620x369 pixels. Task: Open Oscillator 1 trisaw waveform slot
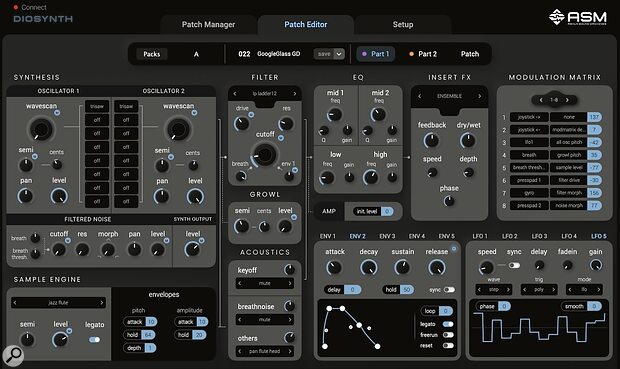coord(97,106)
